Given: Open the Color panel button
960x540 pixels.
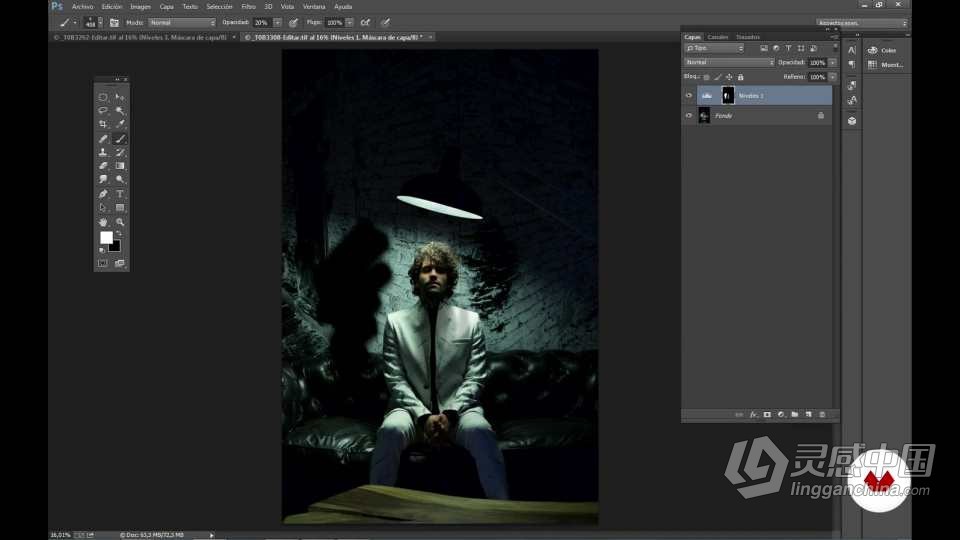Looking at the screenshot, I should (883, 50).
